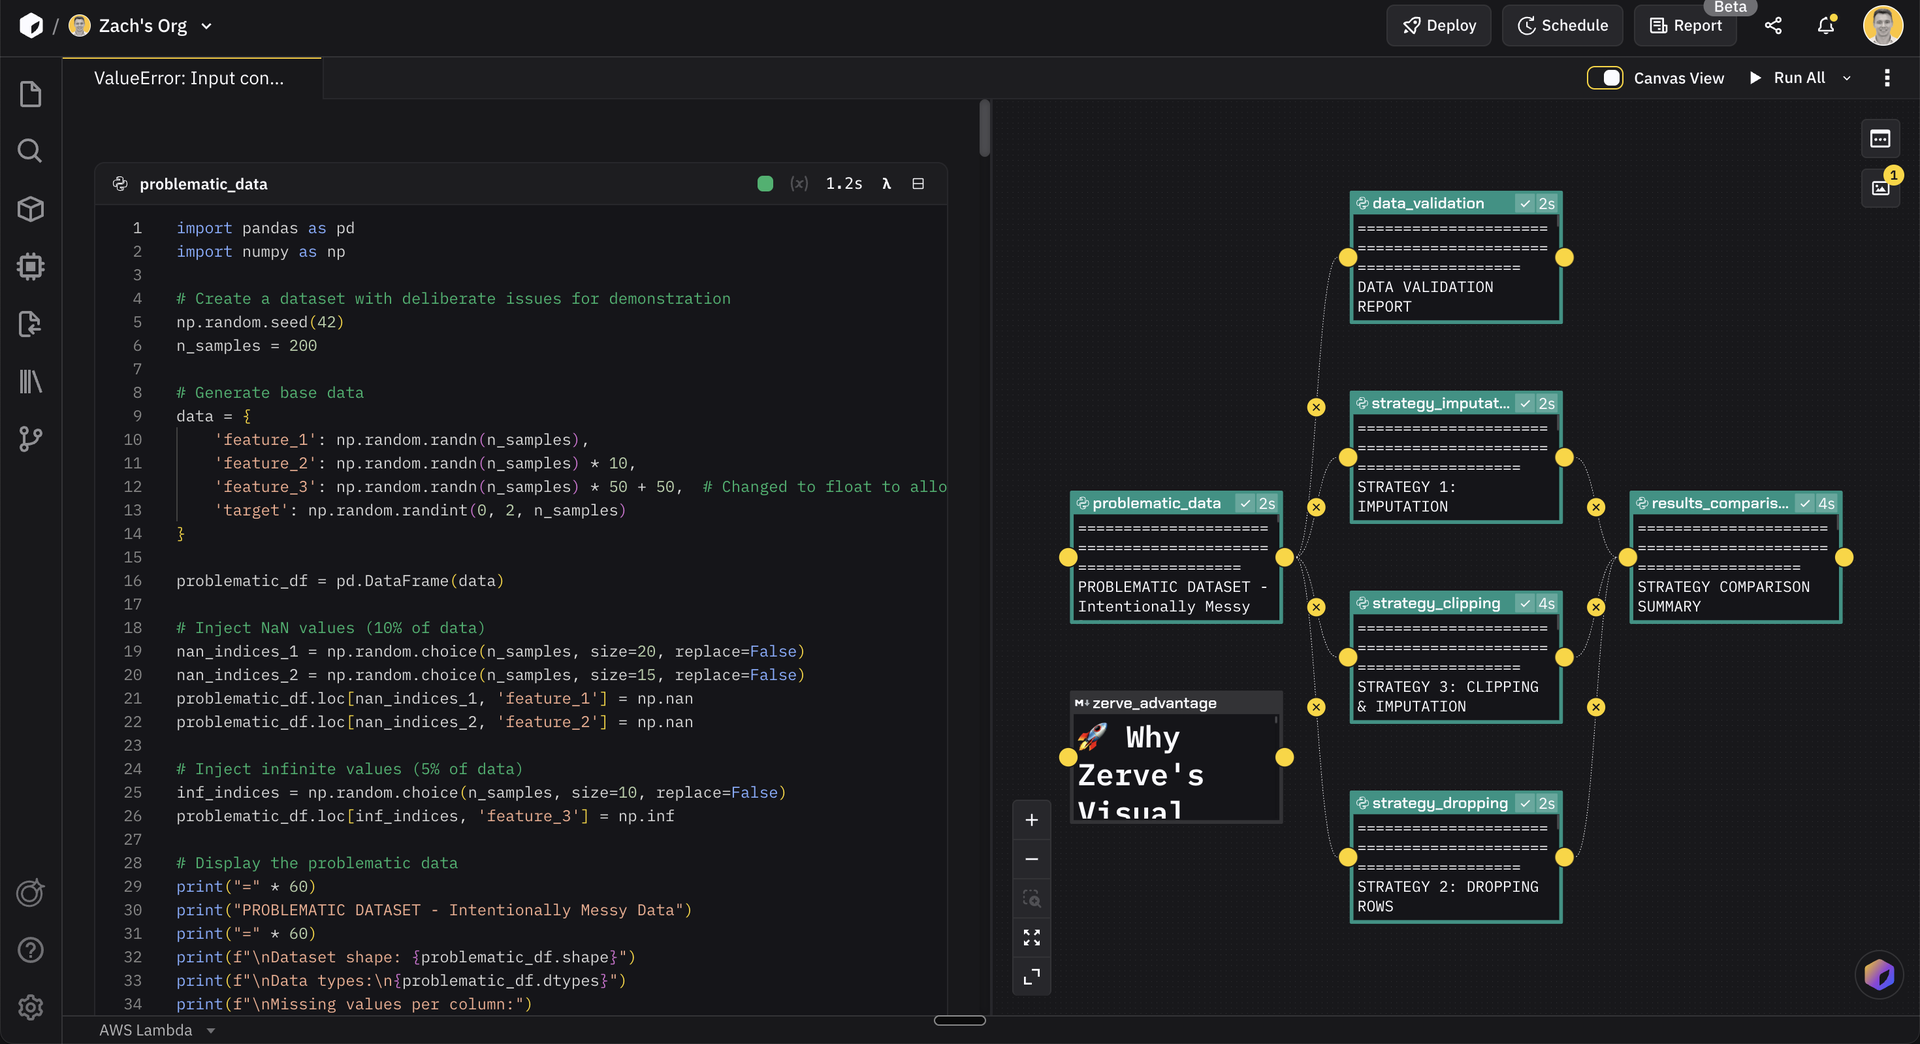Open the three-dot overflow menu near Run All
Screen dimensions: 1920x1044
click(x=1887, y=77)
